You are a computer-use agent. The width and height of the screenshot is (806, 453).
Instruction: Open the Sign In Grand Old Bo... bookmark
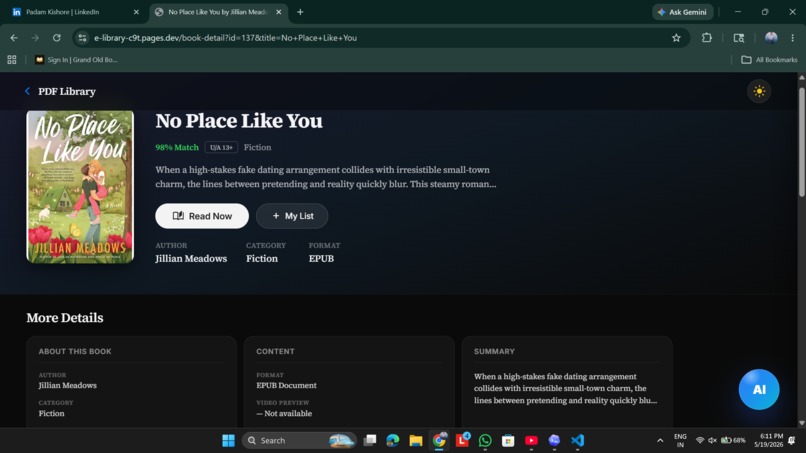tap(76, 60)
